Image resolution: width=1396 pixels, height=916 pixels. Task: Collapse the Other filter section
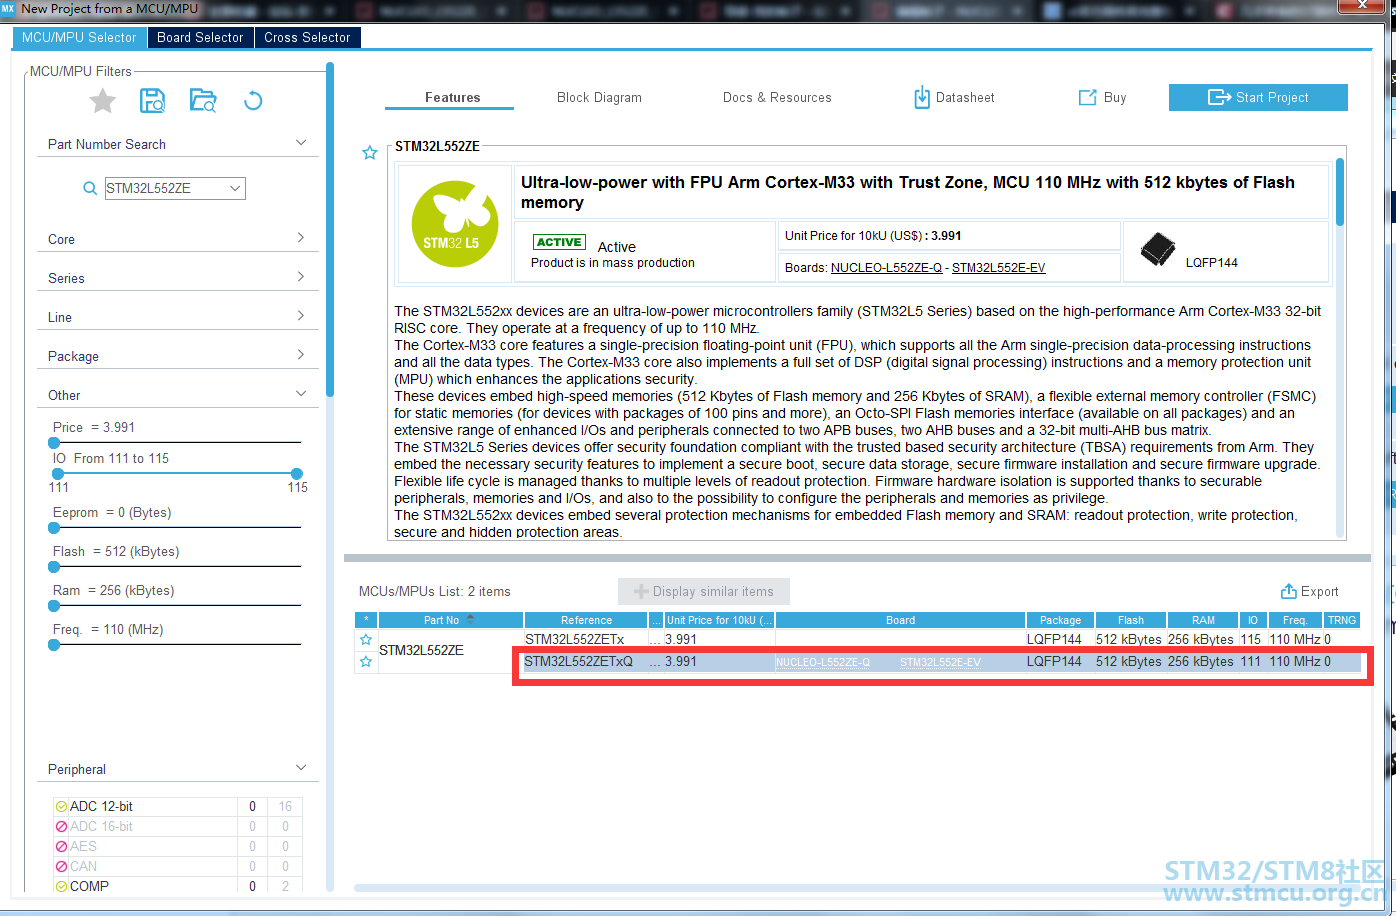coord(301,394)
